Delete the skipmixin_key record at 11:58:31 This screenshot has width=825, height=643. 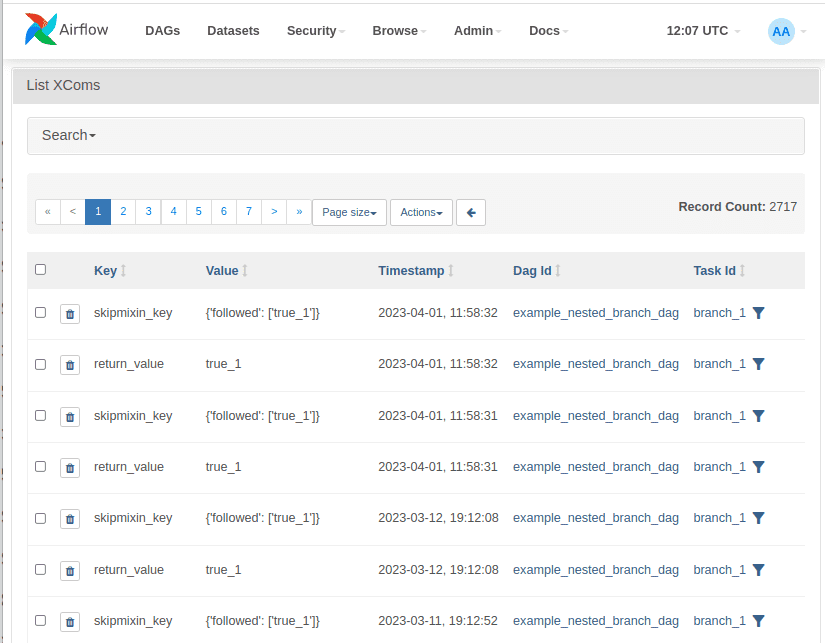pyautogui.click(x=70, y=417)
